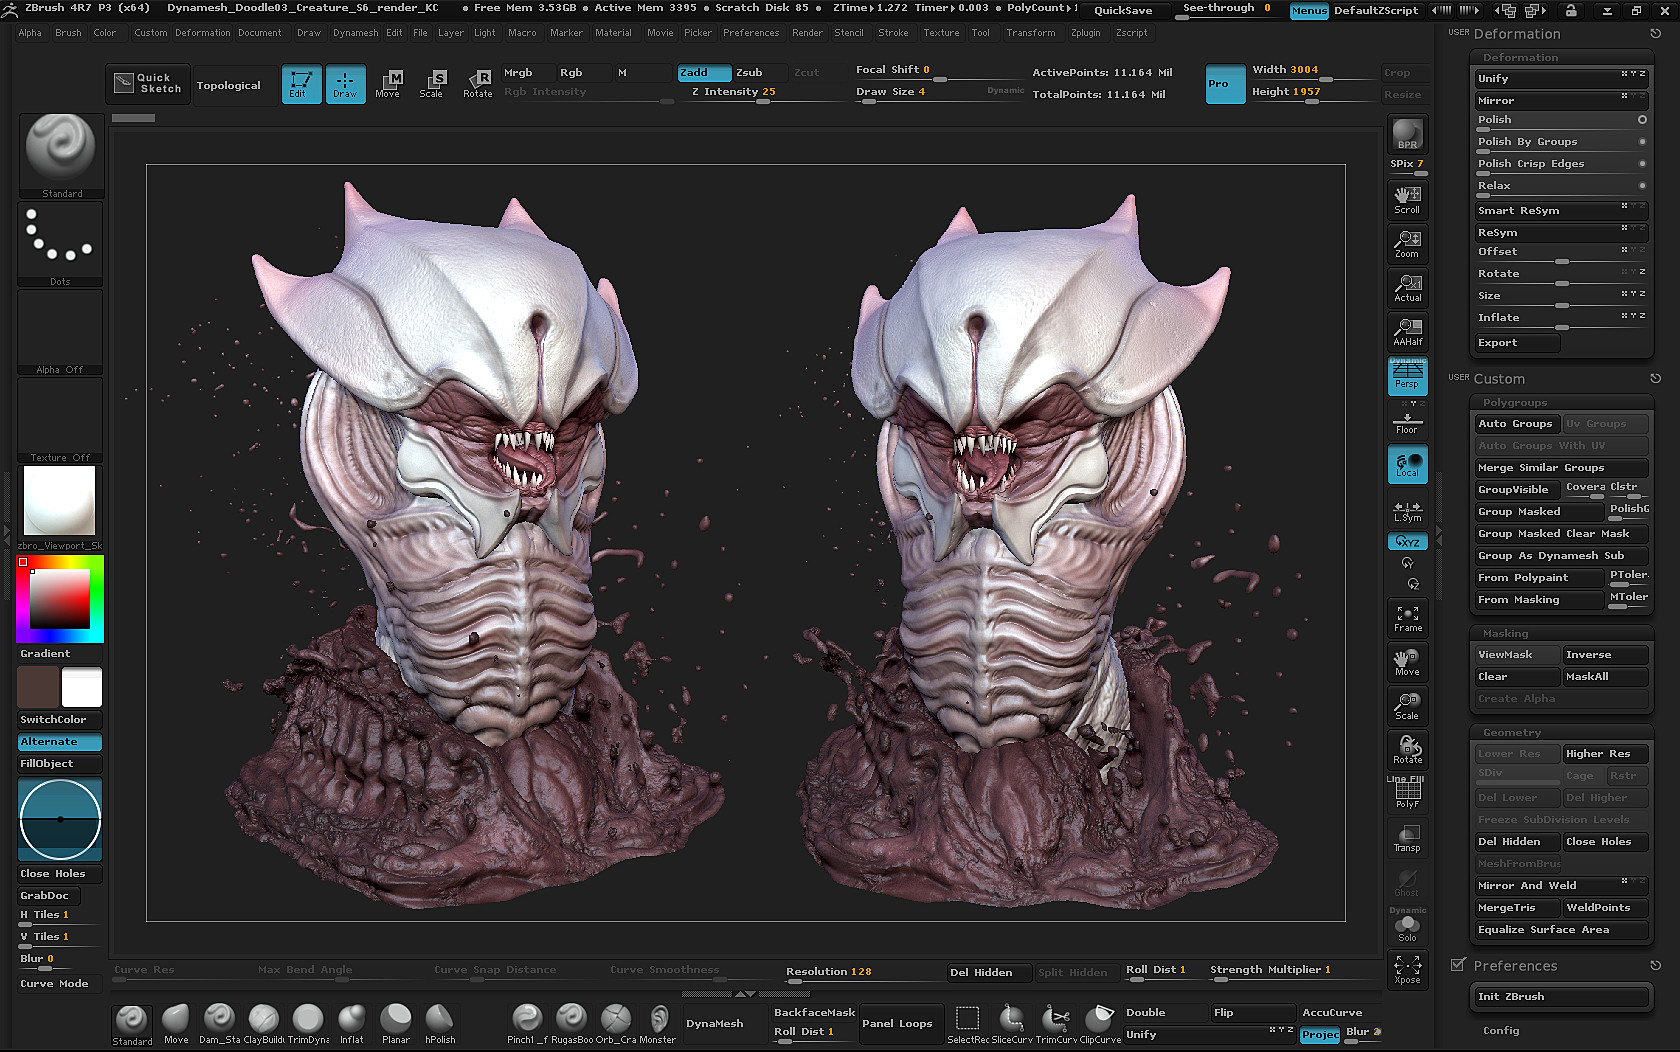The height and width of the screenshot is (1052, 1680).
Task: Click the Scroll navigation icon
Action: pyautogui.click(x=1407, y=199)
